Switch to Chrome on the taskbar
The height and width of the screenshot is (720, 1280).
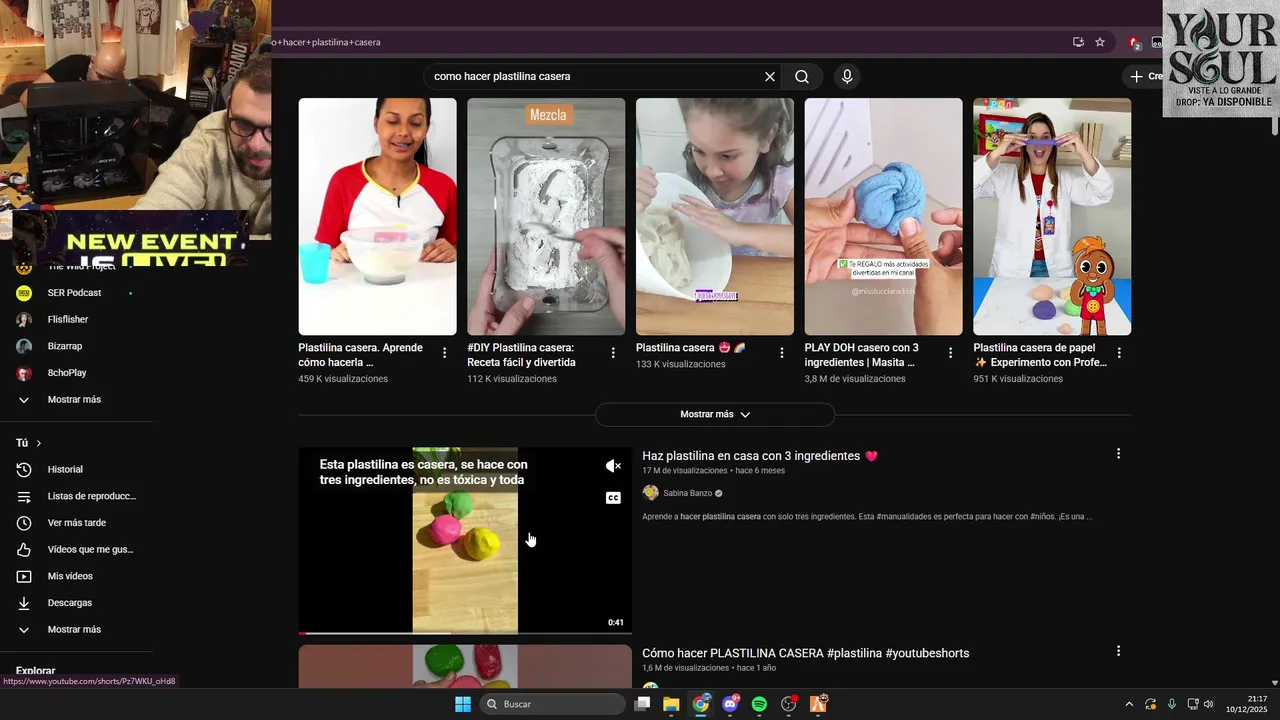[701, 704]
